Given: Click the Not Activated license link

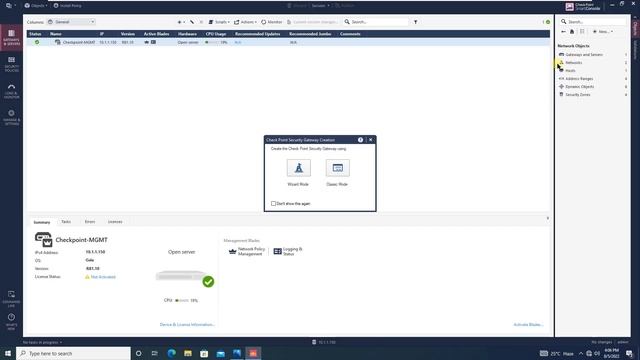Looking at the screenshot, I should point(103,277).
